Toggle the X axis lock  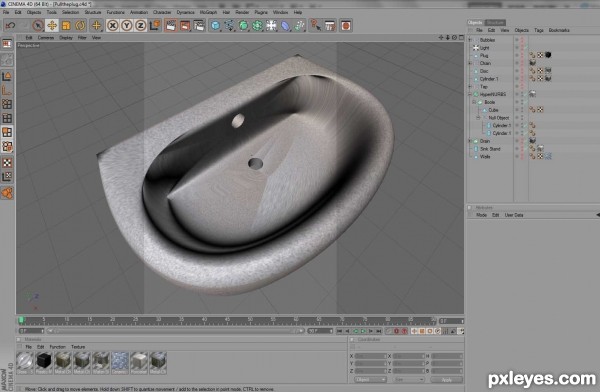coord(112,26)
